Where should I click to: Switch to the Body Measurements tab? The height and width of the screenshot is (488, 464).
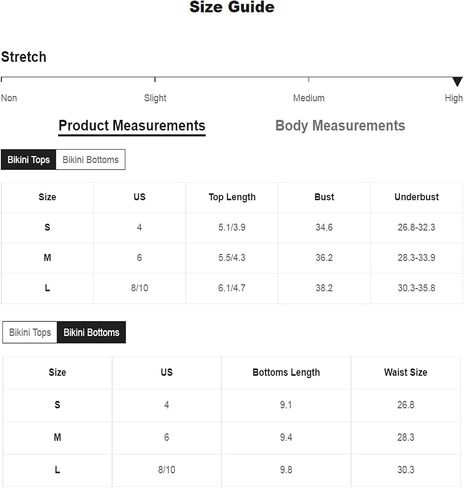point(340,126)
